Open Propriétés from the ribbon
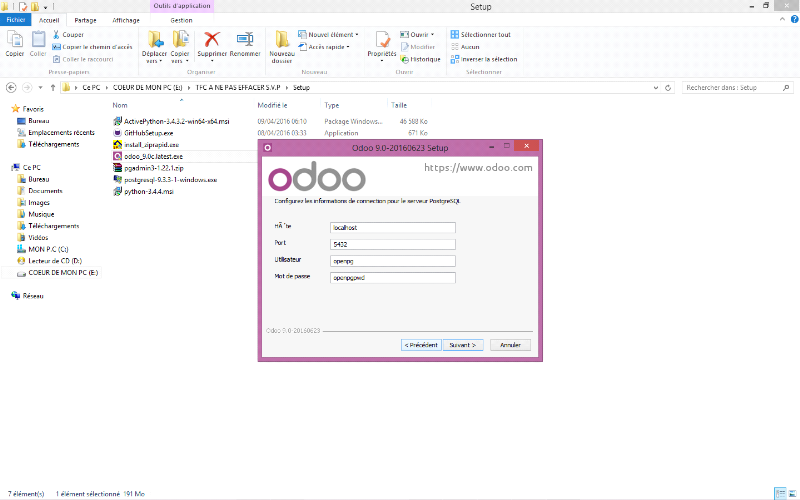The width and height of the screenshot is (800, 500). 382,42
